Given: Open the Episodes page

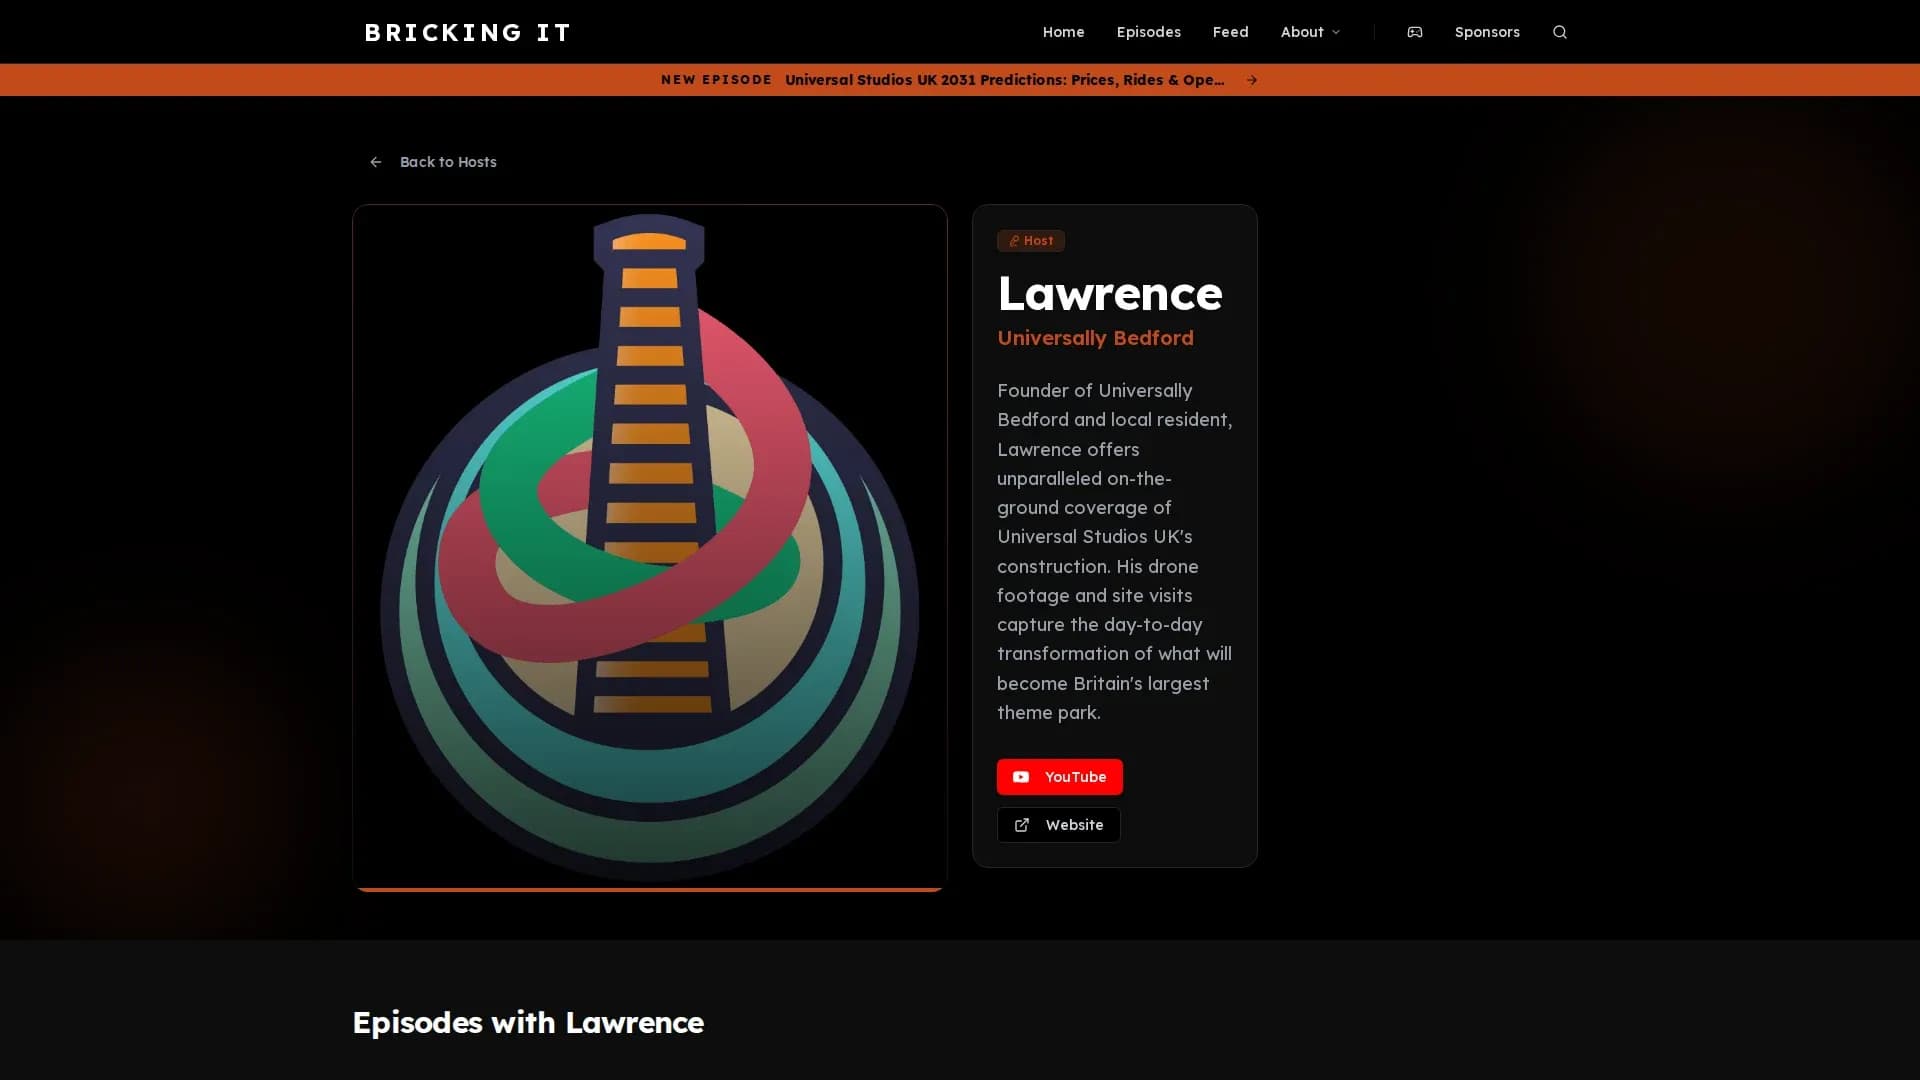Looking at the screenshot, I should click(x=1148, y=32).
